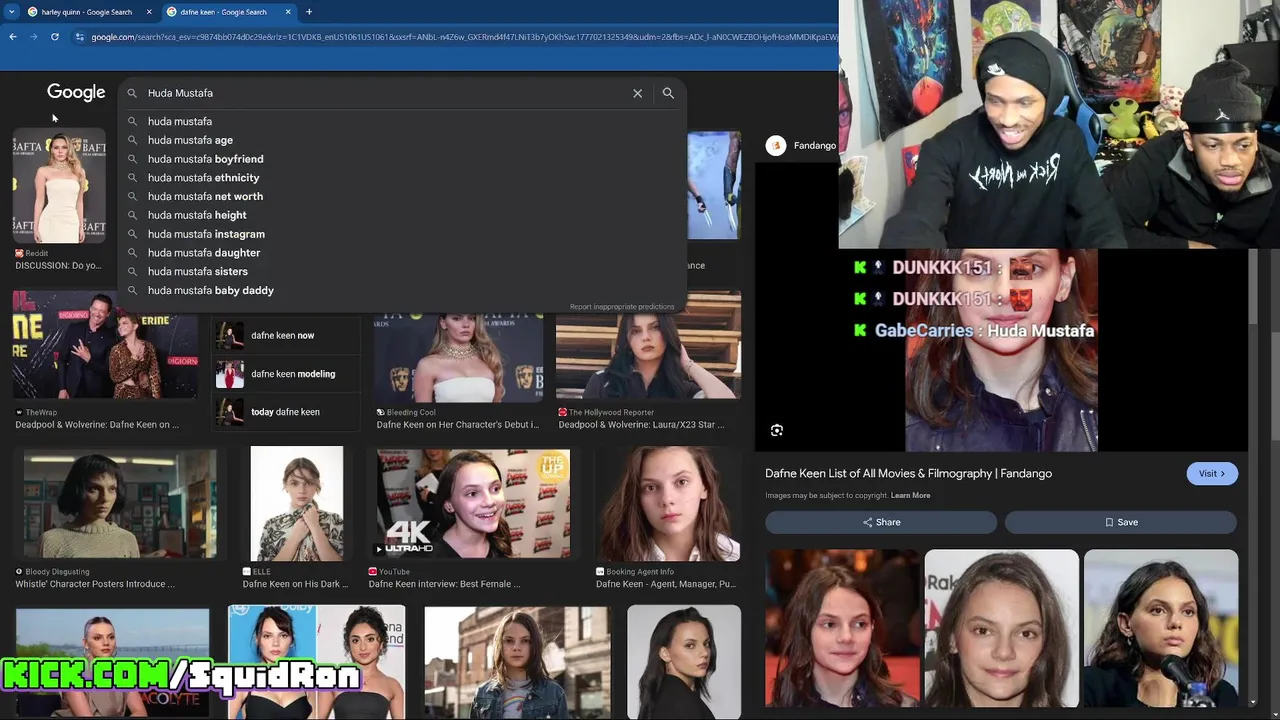Save the image with the Save button
Viewport: 1280px width, 720px height.
1121,522
